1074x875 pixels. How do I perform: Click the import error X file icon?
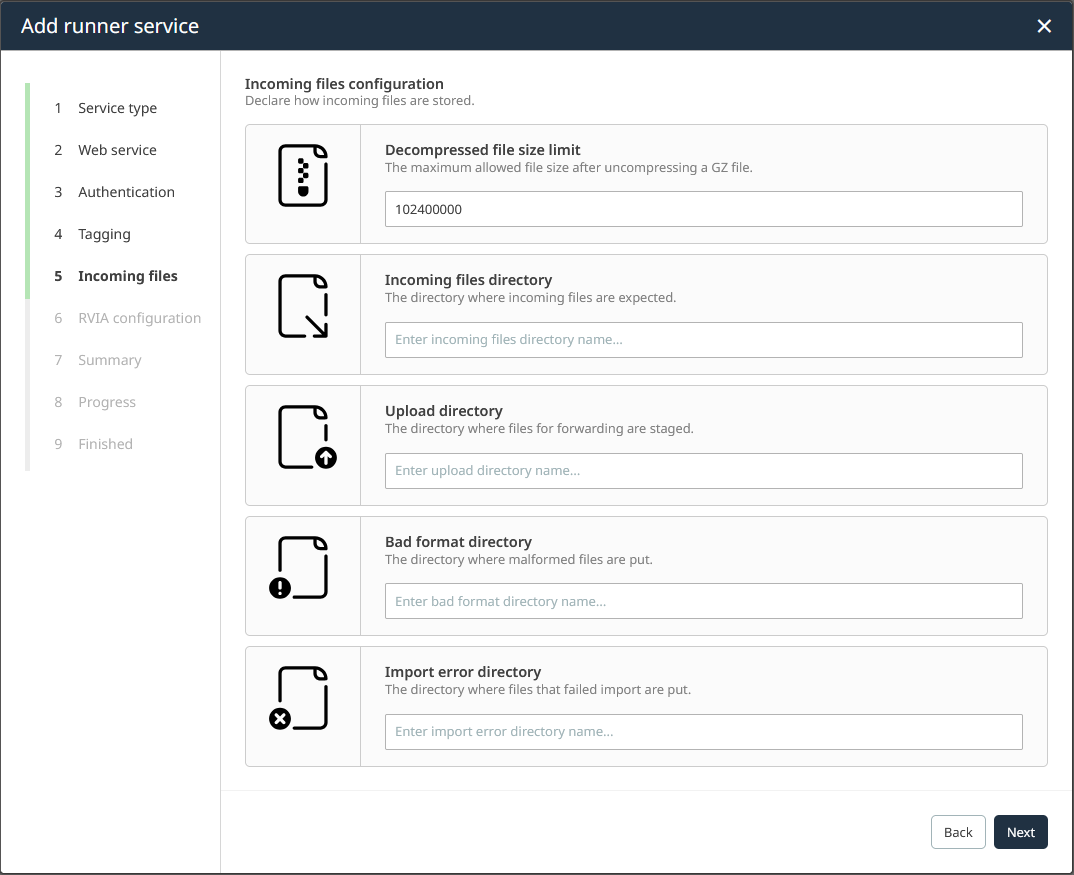tap(301, 698)
